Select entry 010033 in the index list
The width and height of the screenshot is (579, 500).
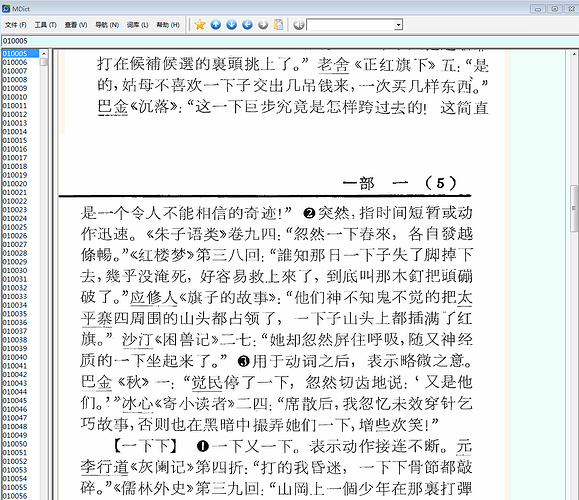click(15, 297)
